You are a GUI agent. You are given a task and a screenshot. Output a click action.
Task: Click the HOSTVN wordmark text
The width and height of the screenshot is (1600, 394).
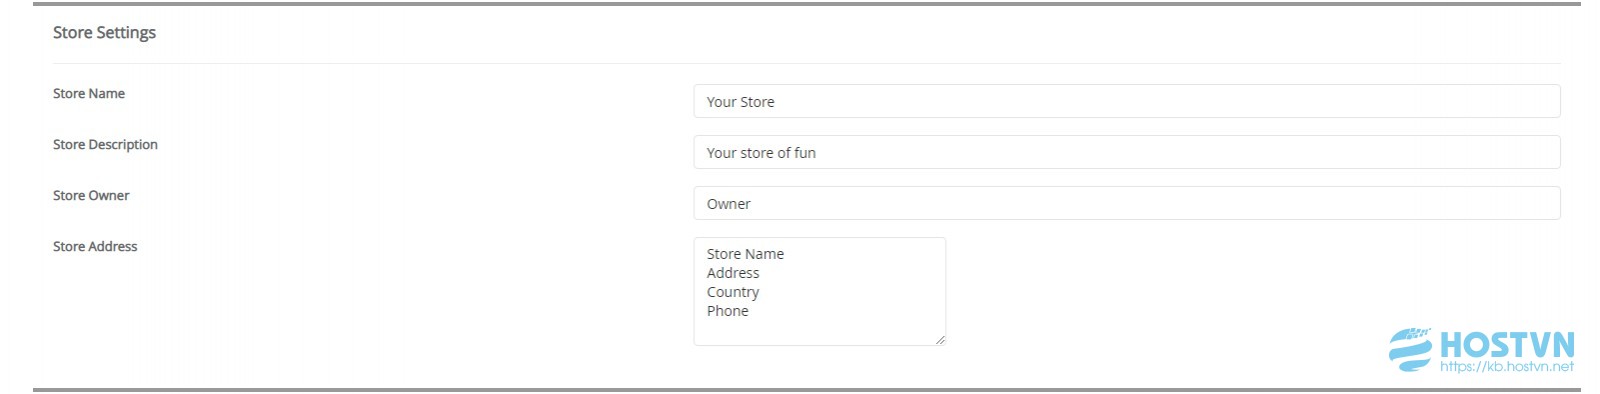point(1507,346)
